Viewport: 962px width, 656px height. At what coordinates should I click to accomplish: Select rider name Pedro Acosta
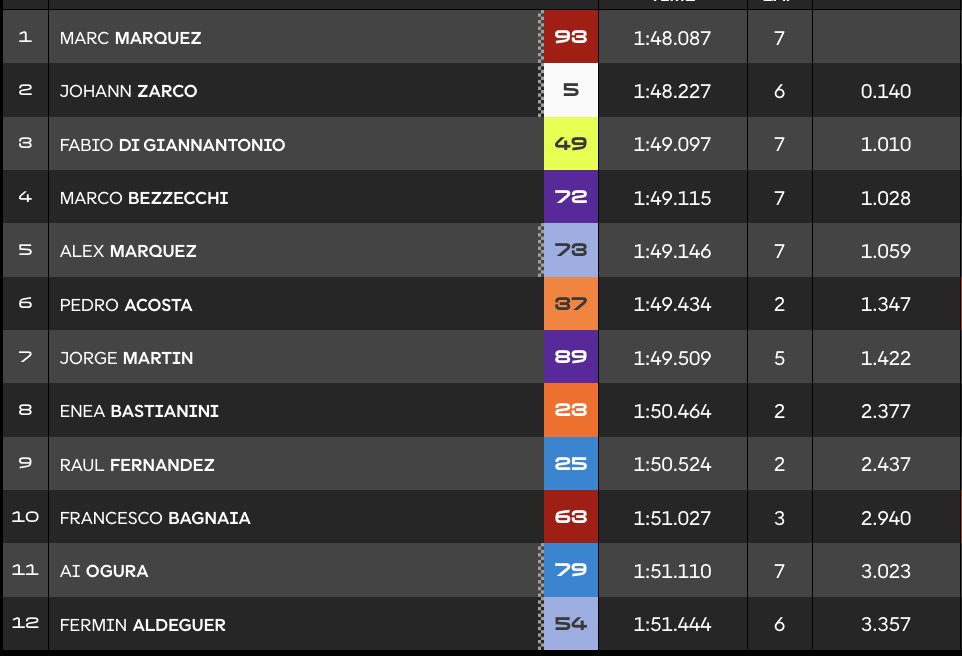click(126, 305)
